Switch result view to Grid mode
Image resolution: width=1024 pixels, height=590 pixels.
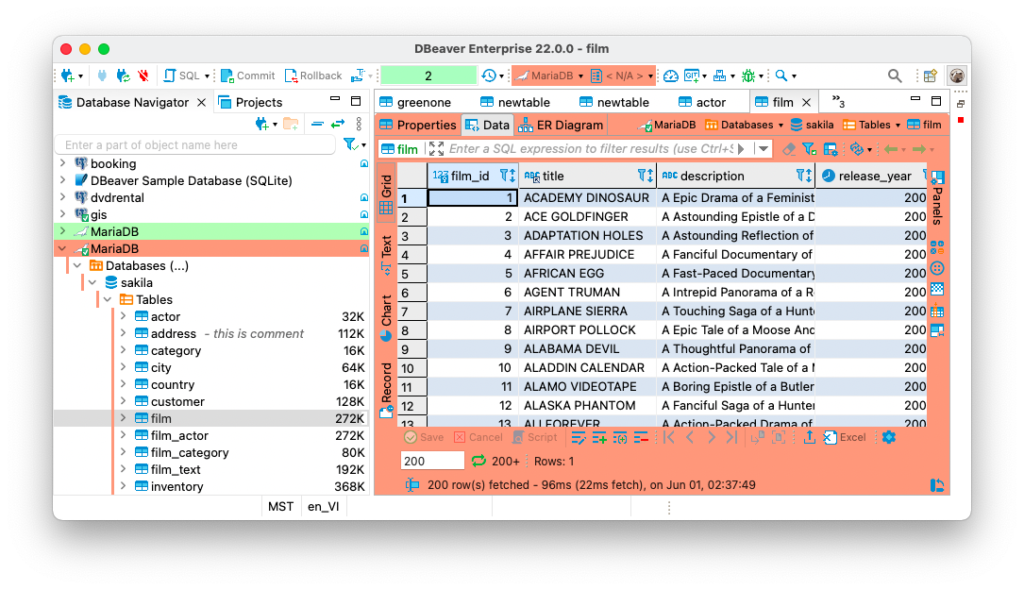point(386,195)
